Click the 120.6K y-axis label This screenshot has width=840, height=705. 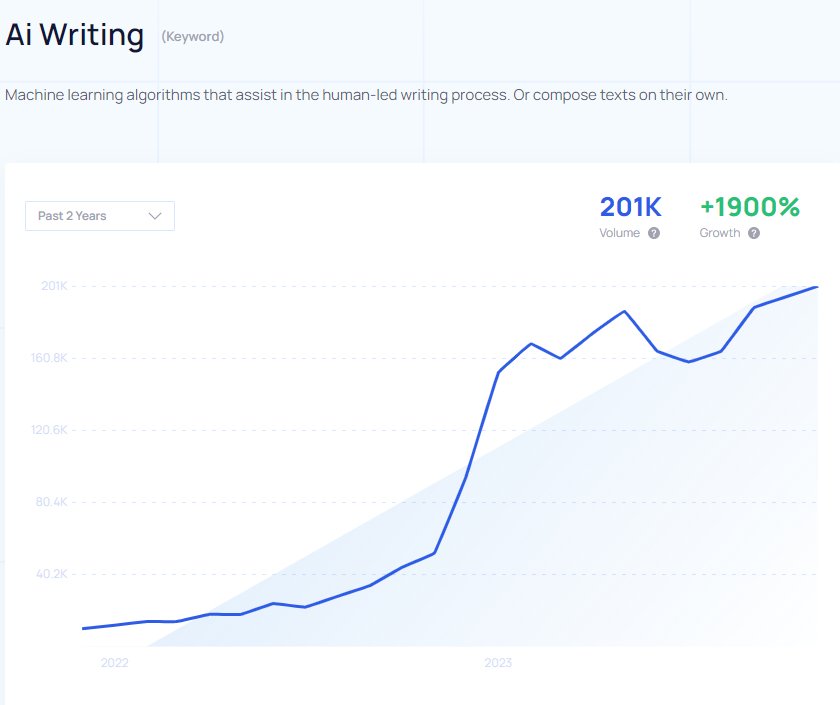tap(47, 430)
